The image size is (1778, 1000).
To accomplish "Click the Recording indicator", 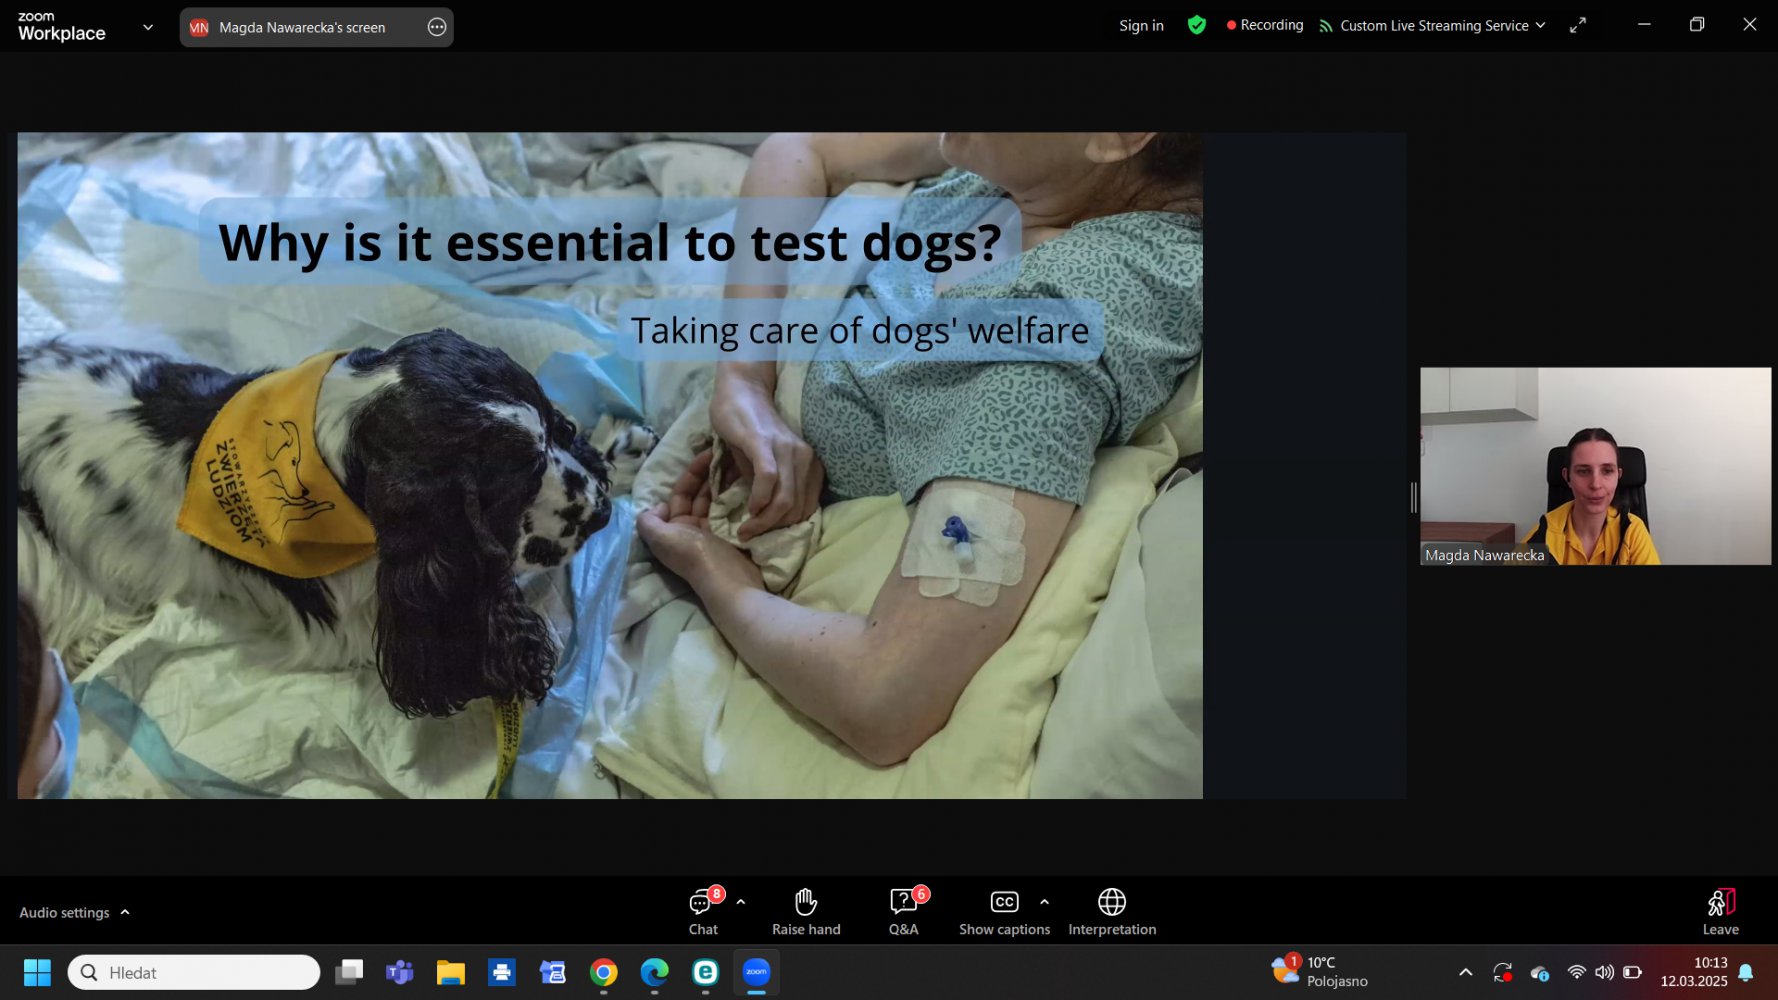I will coord(1264,25).
